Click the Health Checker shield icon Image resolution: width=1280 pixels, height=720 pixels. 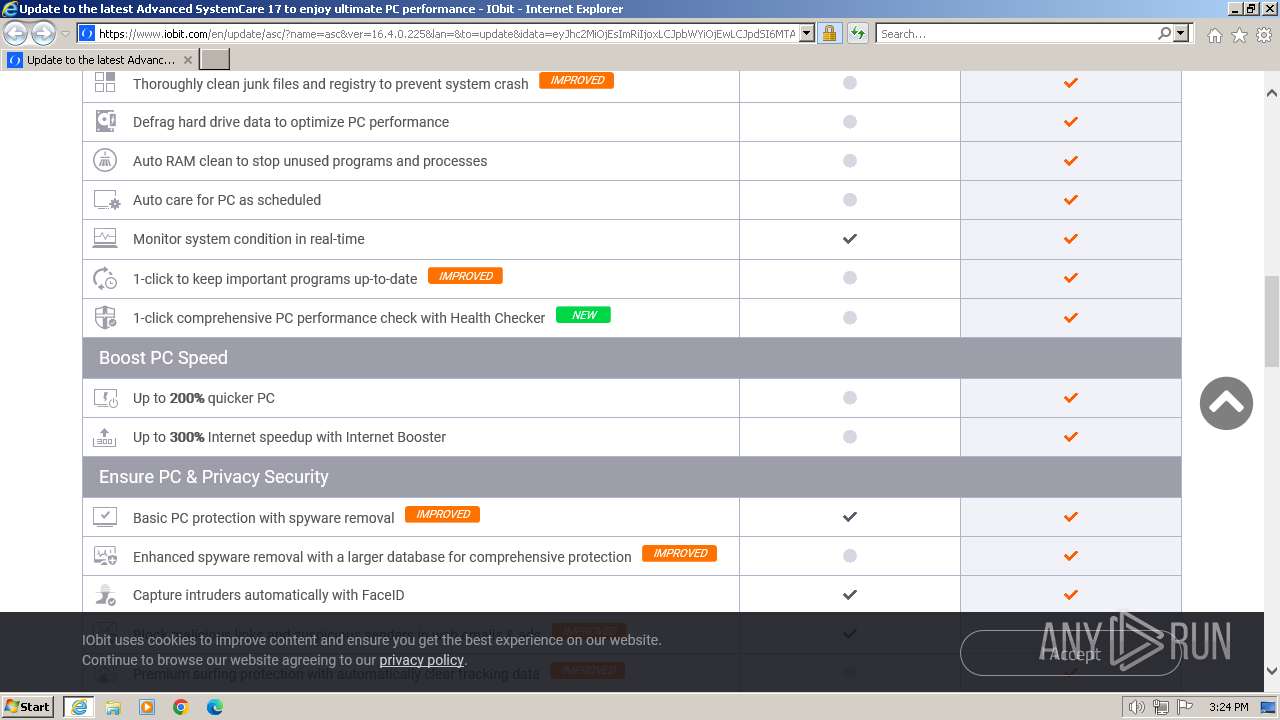(x=105, y=317)
